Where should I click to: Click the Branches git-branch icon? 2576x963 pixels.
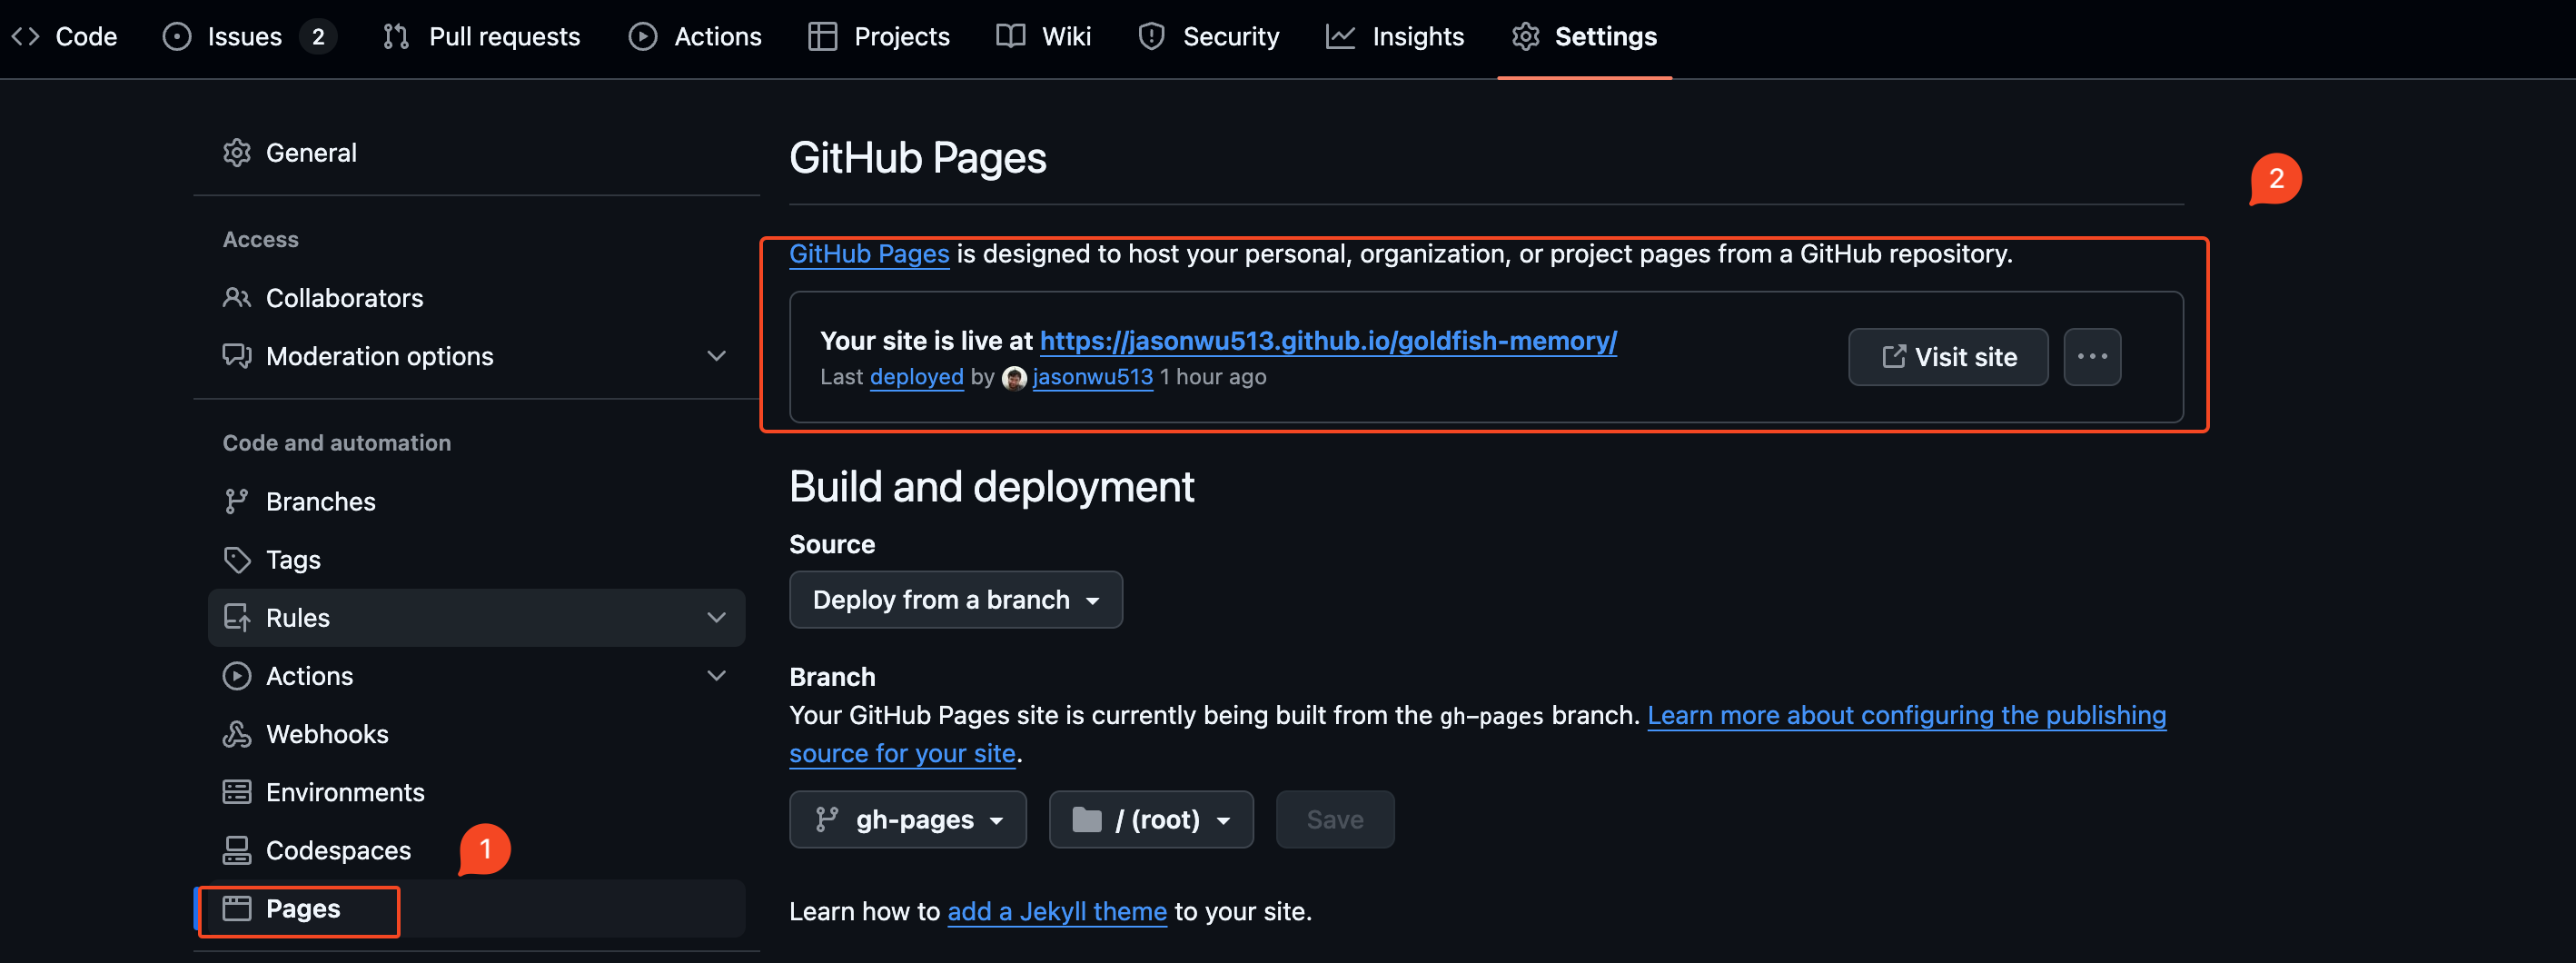(237, 501)
